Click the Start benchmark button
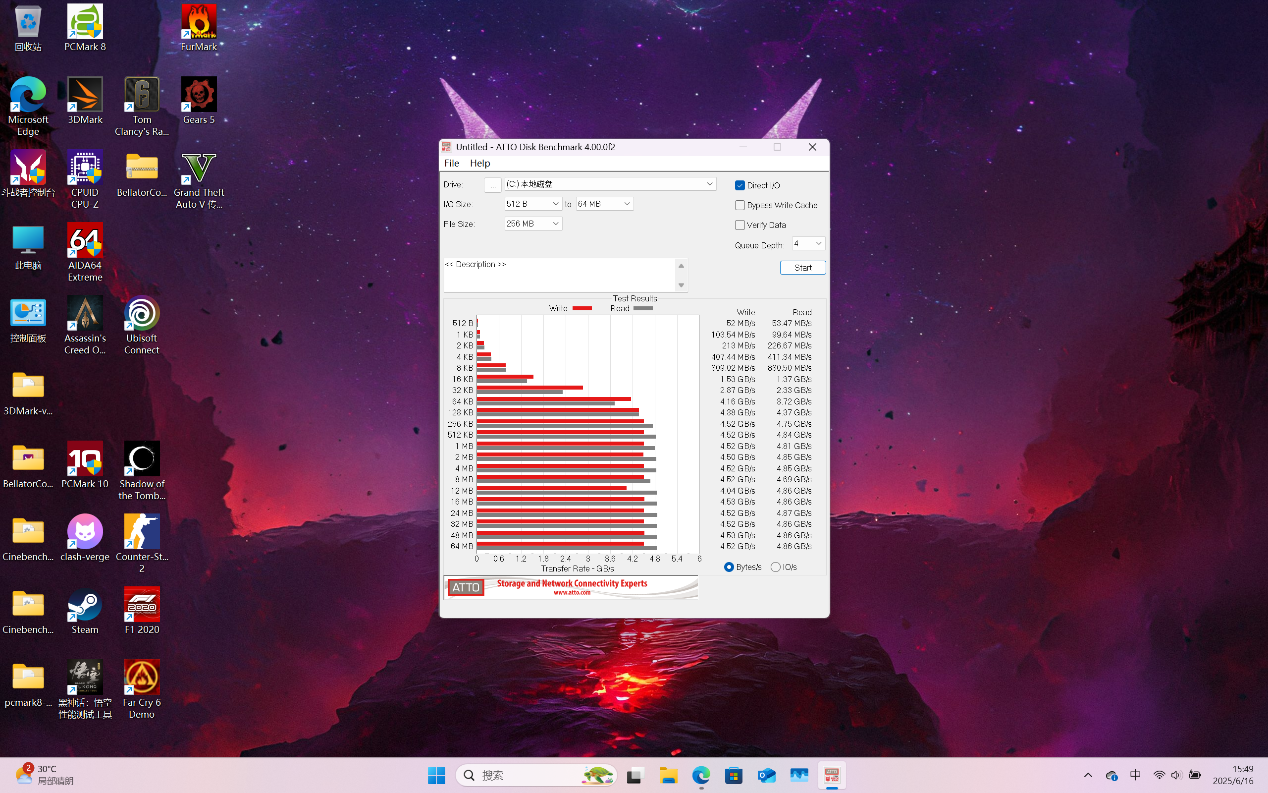This screenshot has width=1268, height=793. coord(803,267)
